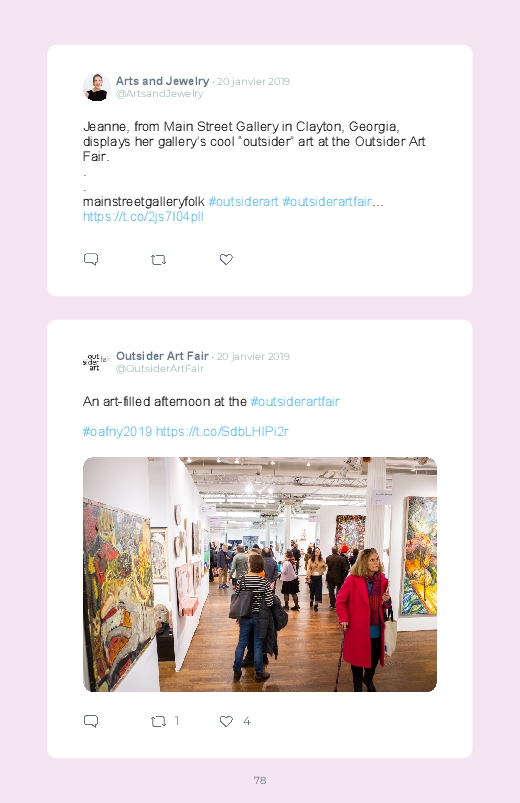Follow the t.co/2js7I04pII link
The height and width of the screenshot is (803, 520).
click(143, 217)
